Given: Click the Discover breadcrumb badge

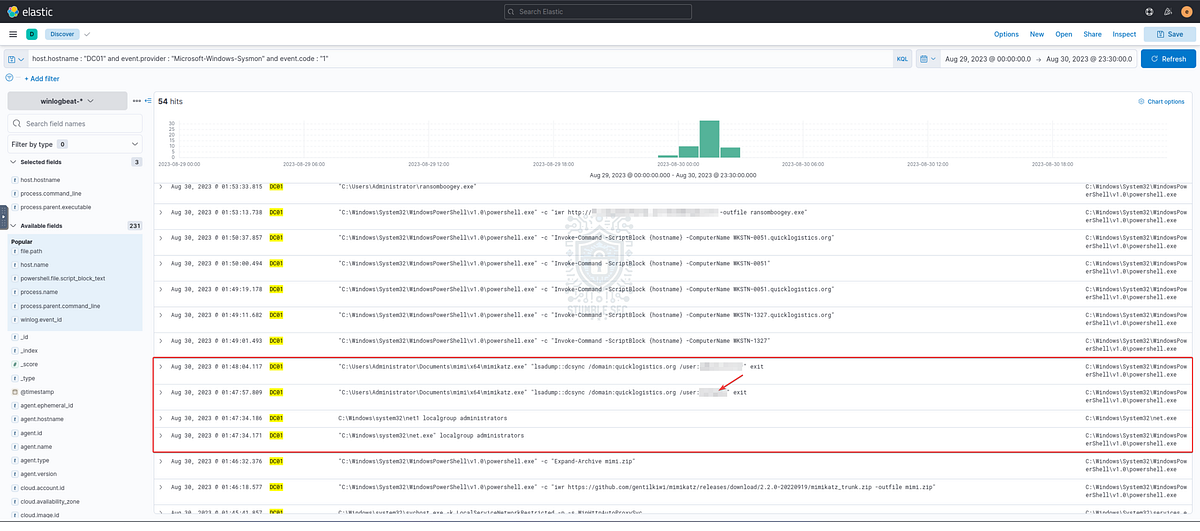Looking at the screenshot, I should (x=62, y=34).
